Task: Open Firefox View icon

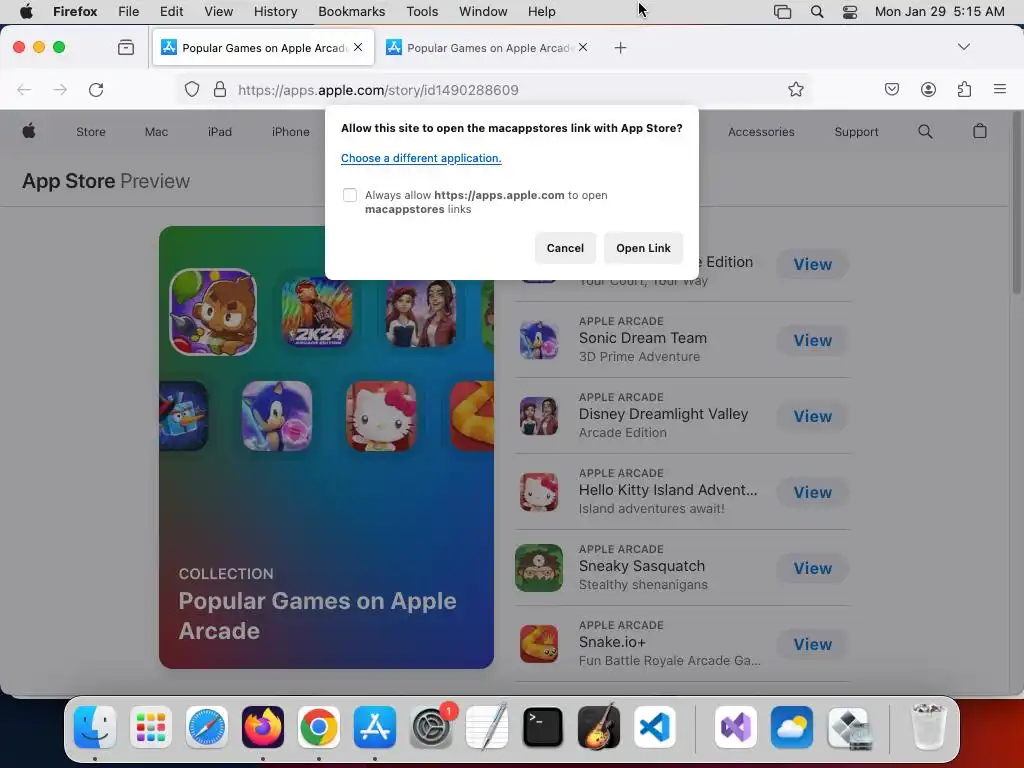Action: [x=126, y=47]
